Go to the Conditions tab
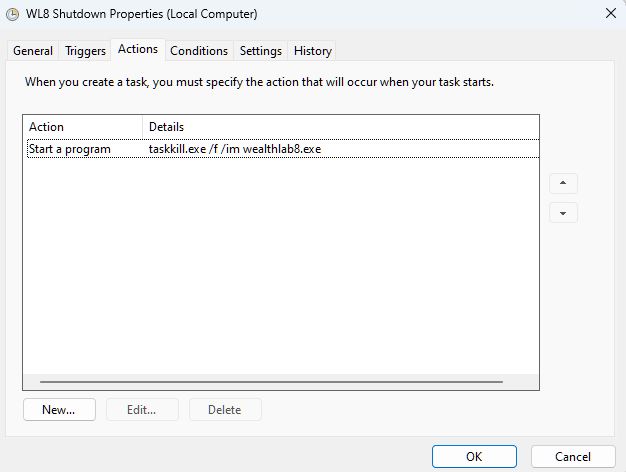The image size is (626, 472). [x=199, y=51]
